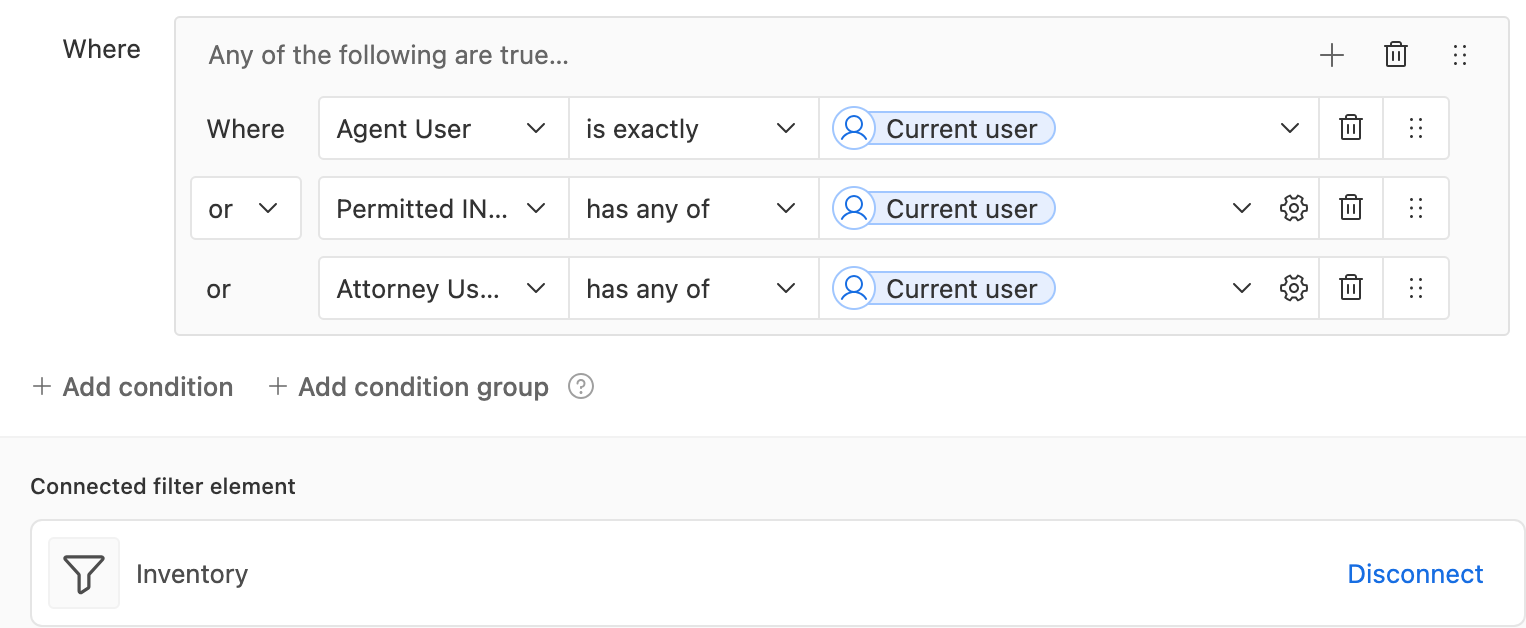Delete the Permitted IN condition row
This screenshot has width=1526, height=628.
[1351, 208]
